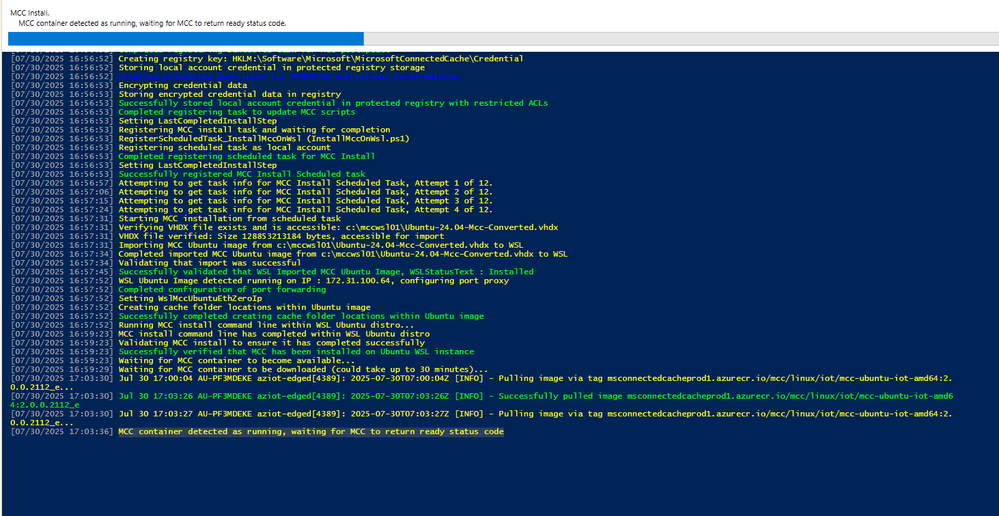The width and height of the screenshot is (999, 516).
Task: Select the 'Pulling image via tag' line dated 17:00:04
Action: [x=482, y=383]
